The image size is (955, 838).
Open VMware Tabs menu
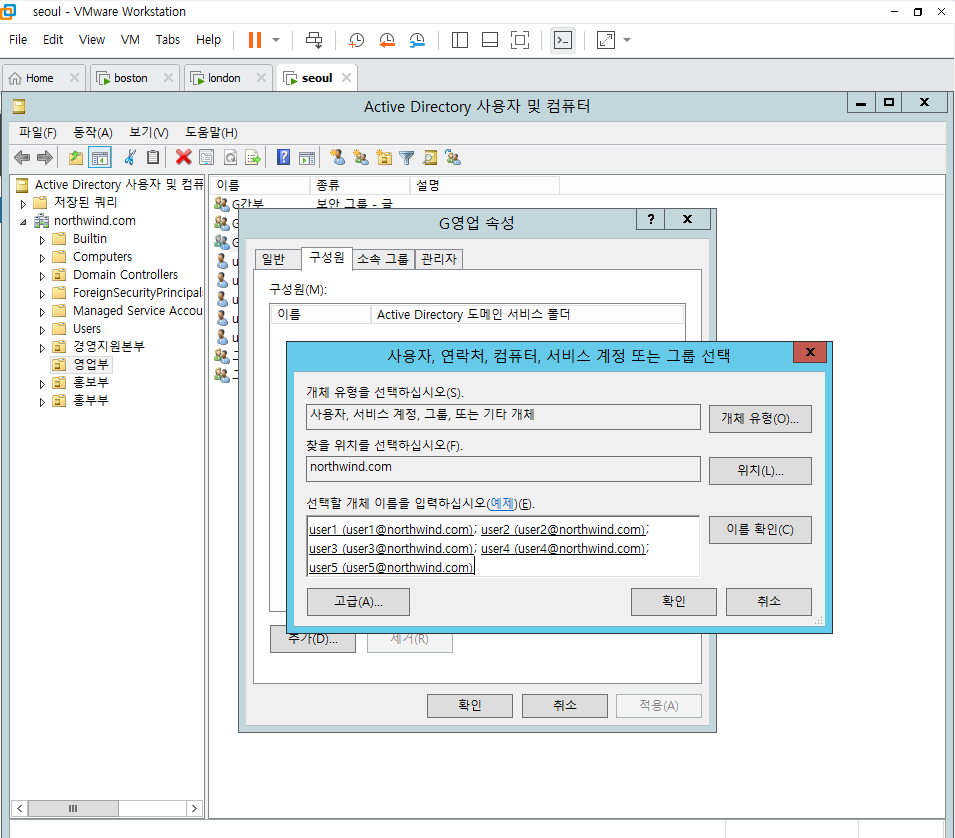tap(167, 40)
